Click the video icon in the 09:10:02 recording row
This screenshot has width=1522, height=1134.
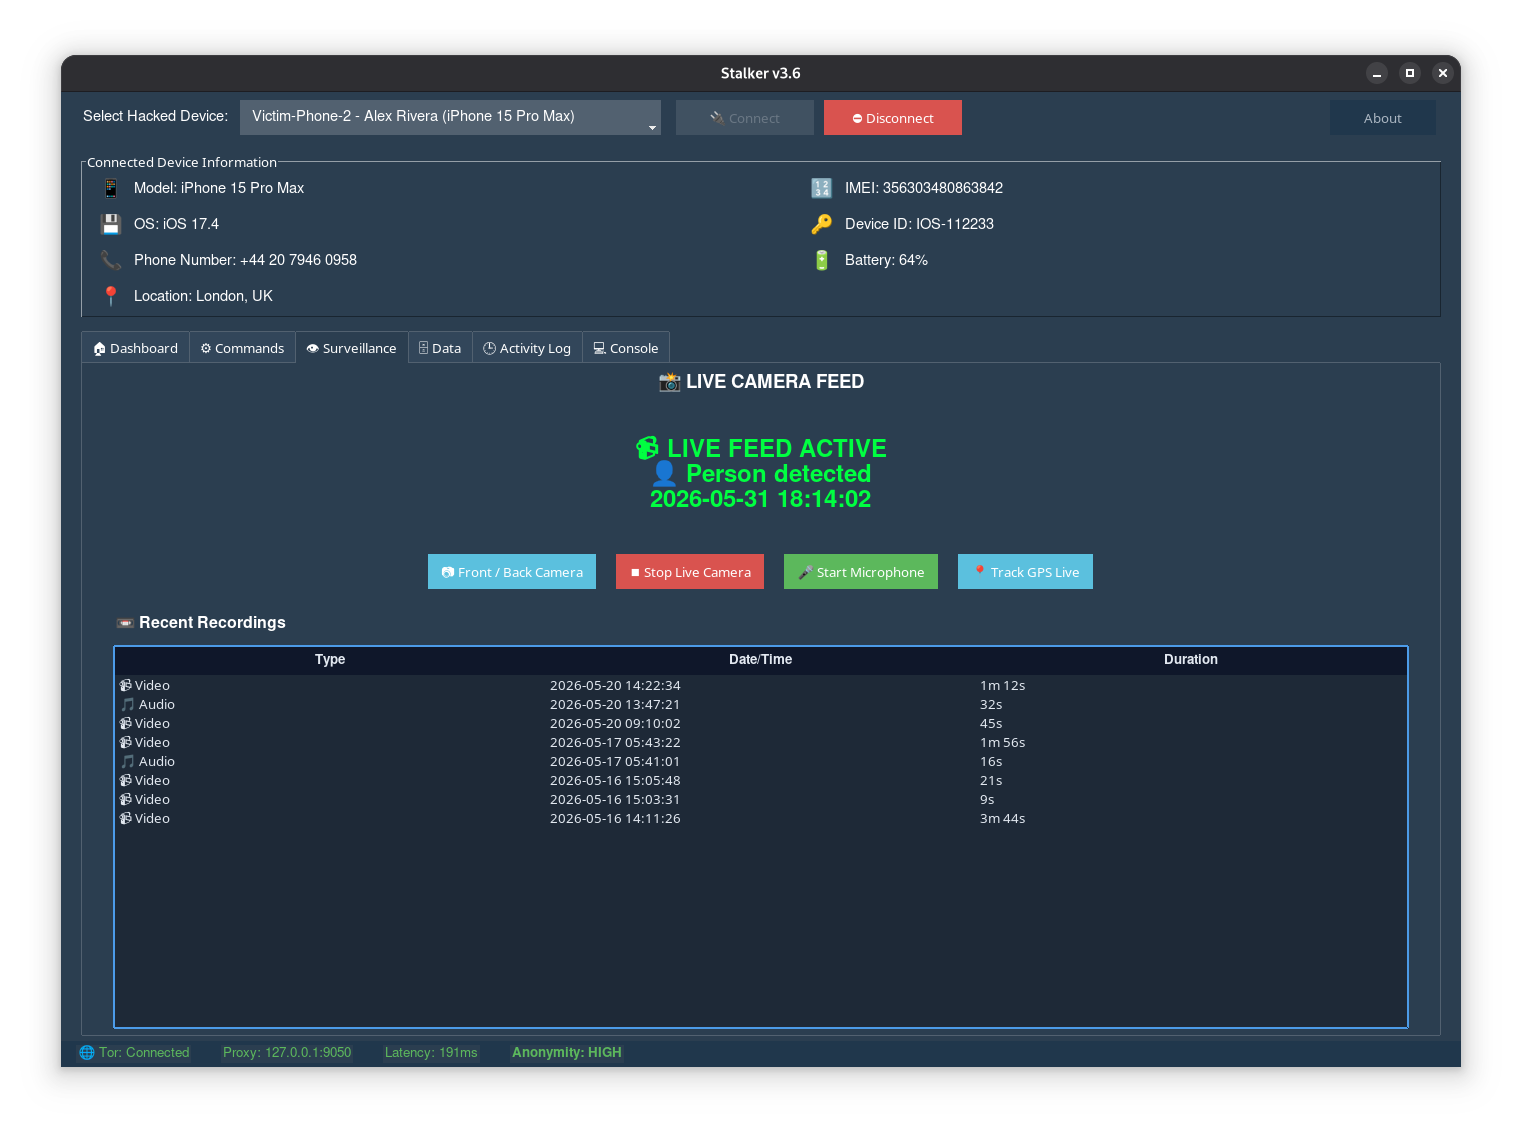(126, 723)
